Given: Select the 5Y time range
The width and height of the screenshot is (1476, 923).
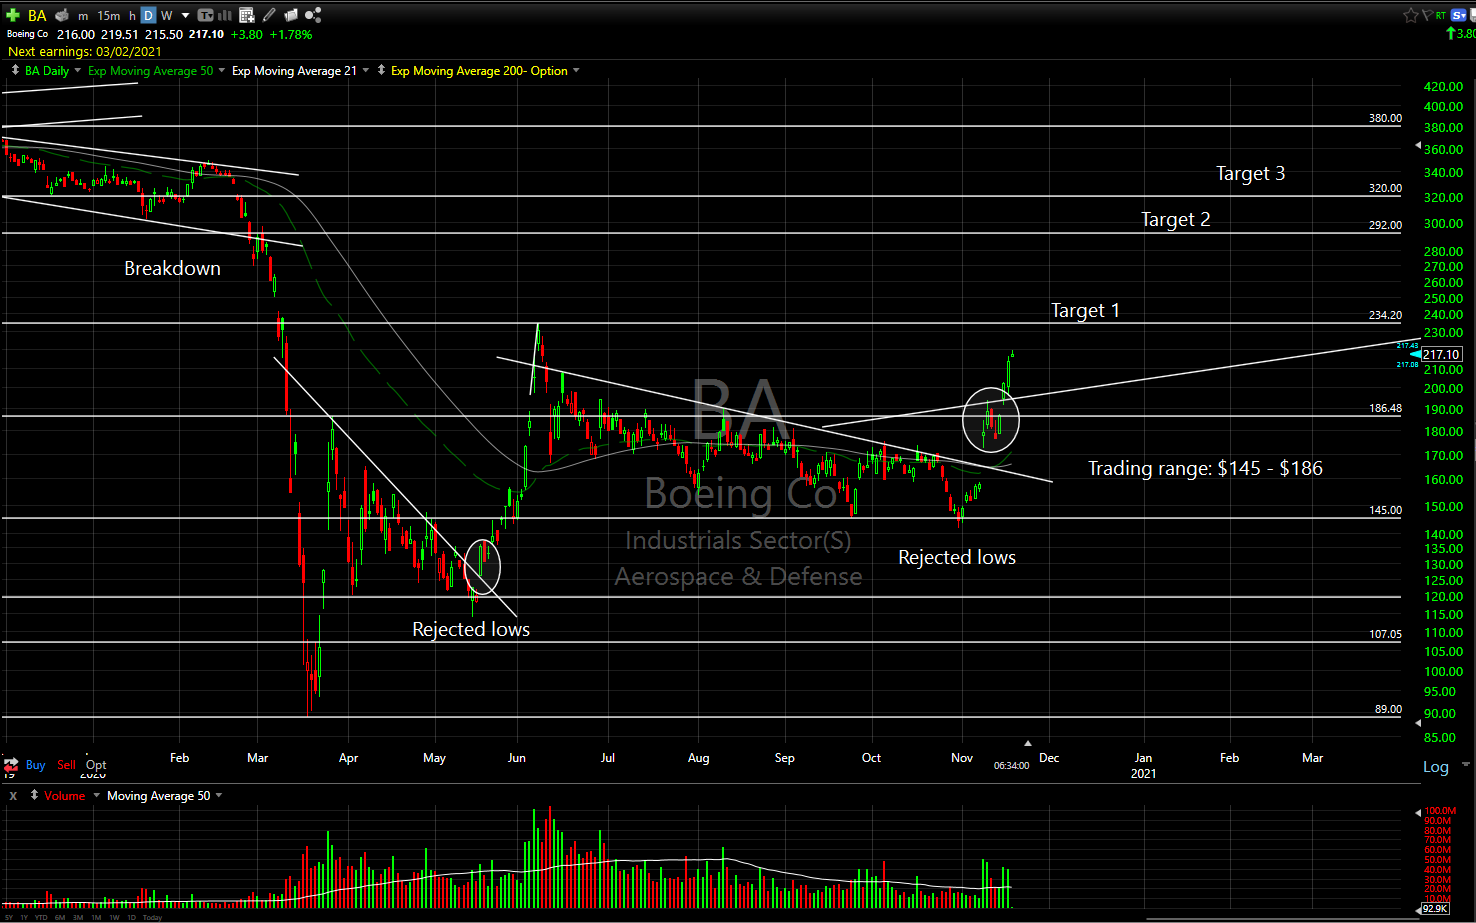Looking at the screenshot, I should pos(9,917).
